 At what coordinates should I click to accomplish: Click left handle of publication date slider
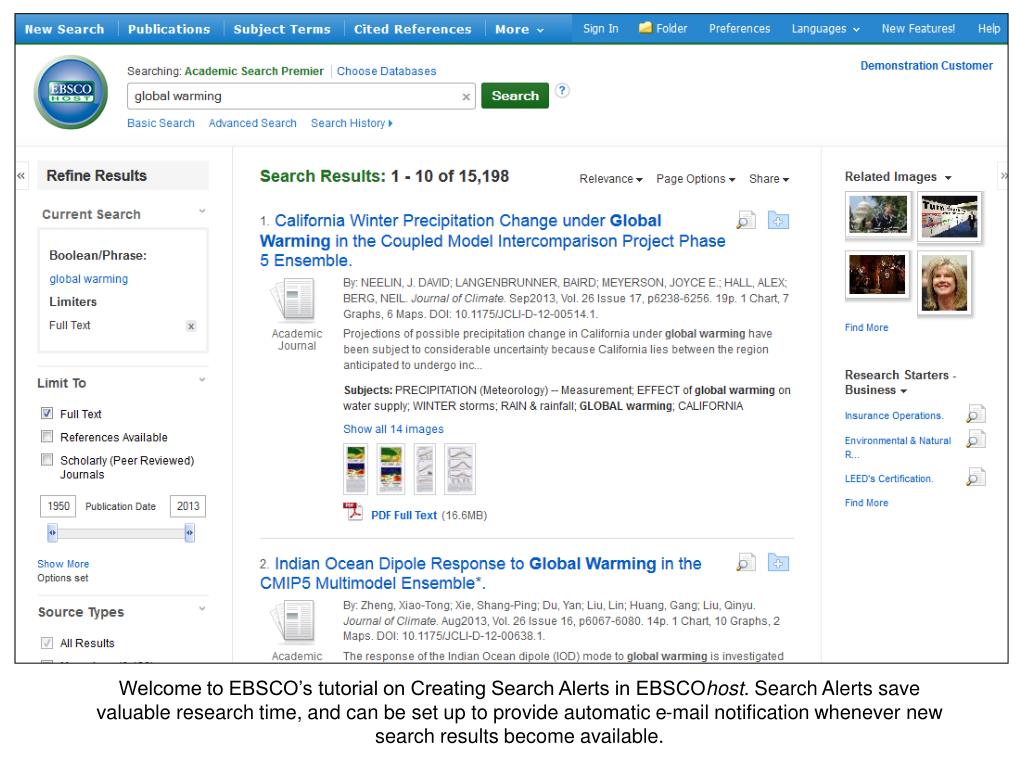52,534
